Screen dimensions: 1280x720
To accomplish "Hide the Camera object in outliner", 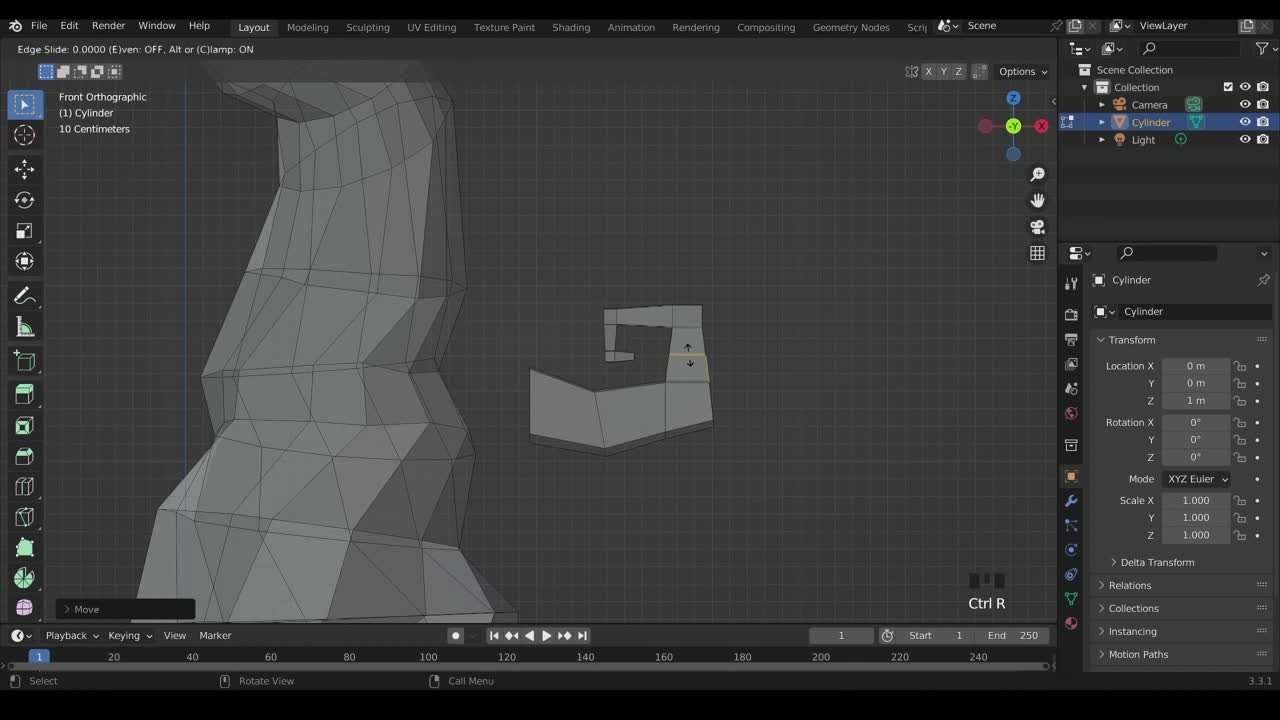I will click(x=1245, y=104).
